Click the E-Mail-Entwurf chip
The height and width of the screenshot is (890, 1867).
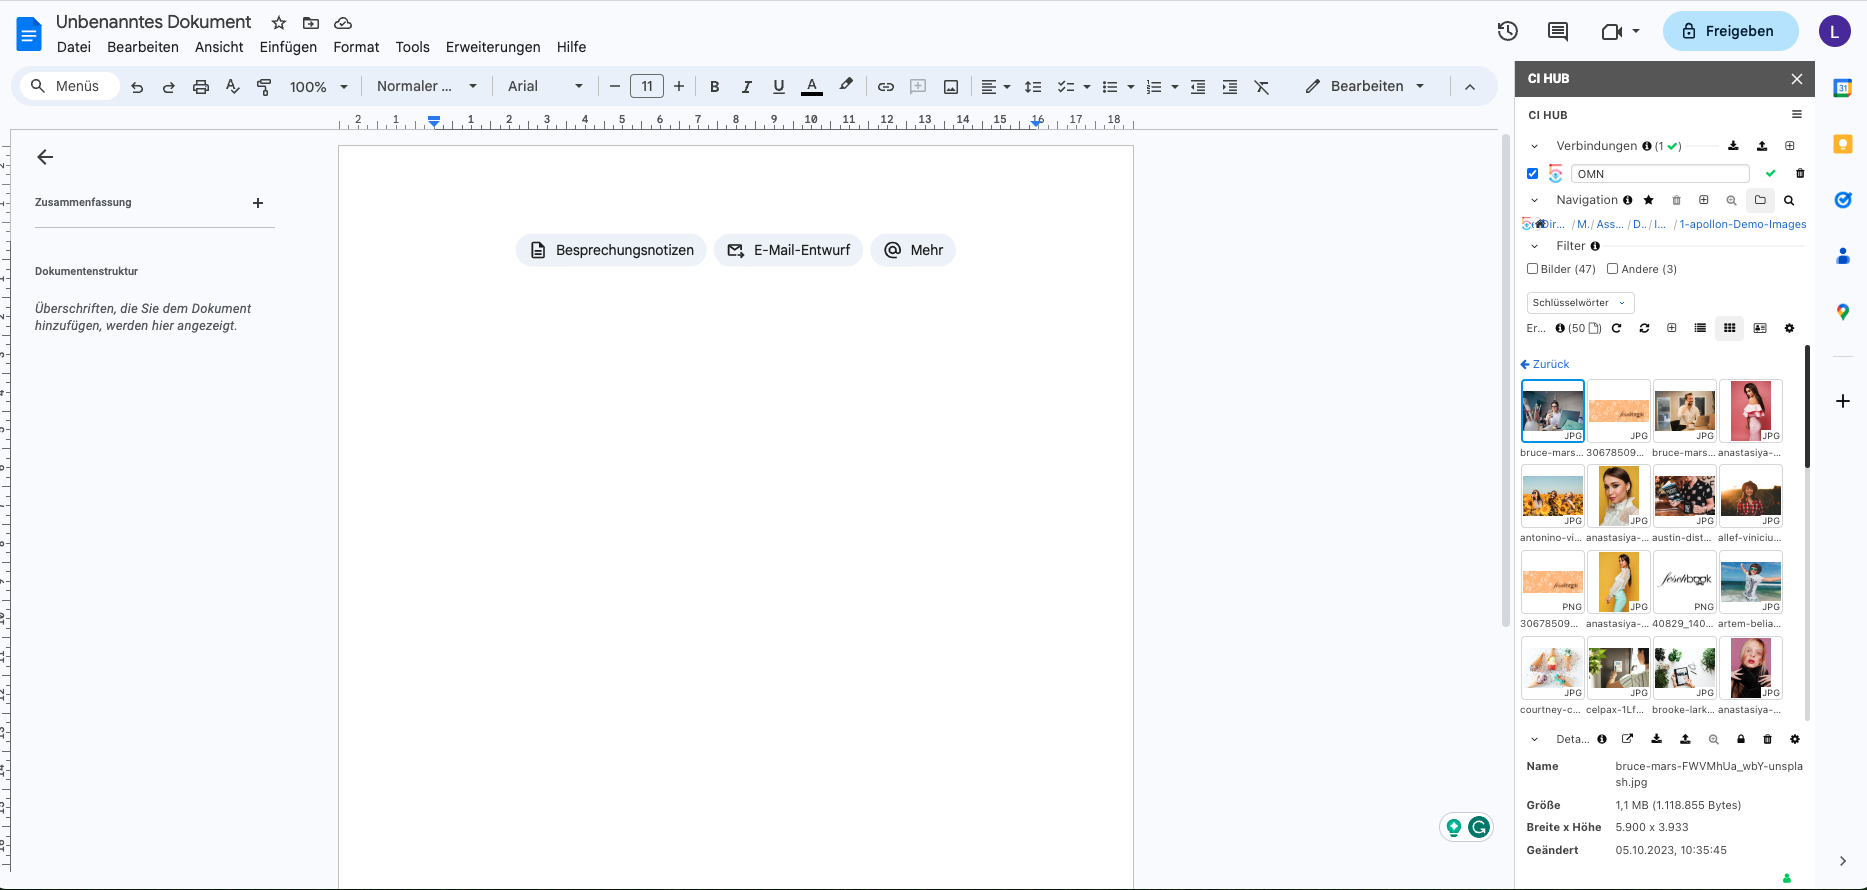pos(788,250)
